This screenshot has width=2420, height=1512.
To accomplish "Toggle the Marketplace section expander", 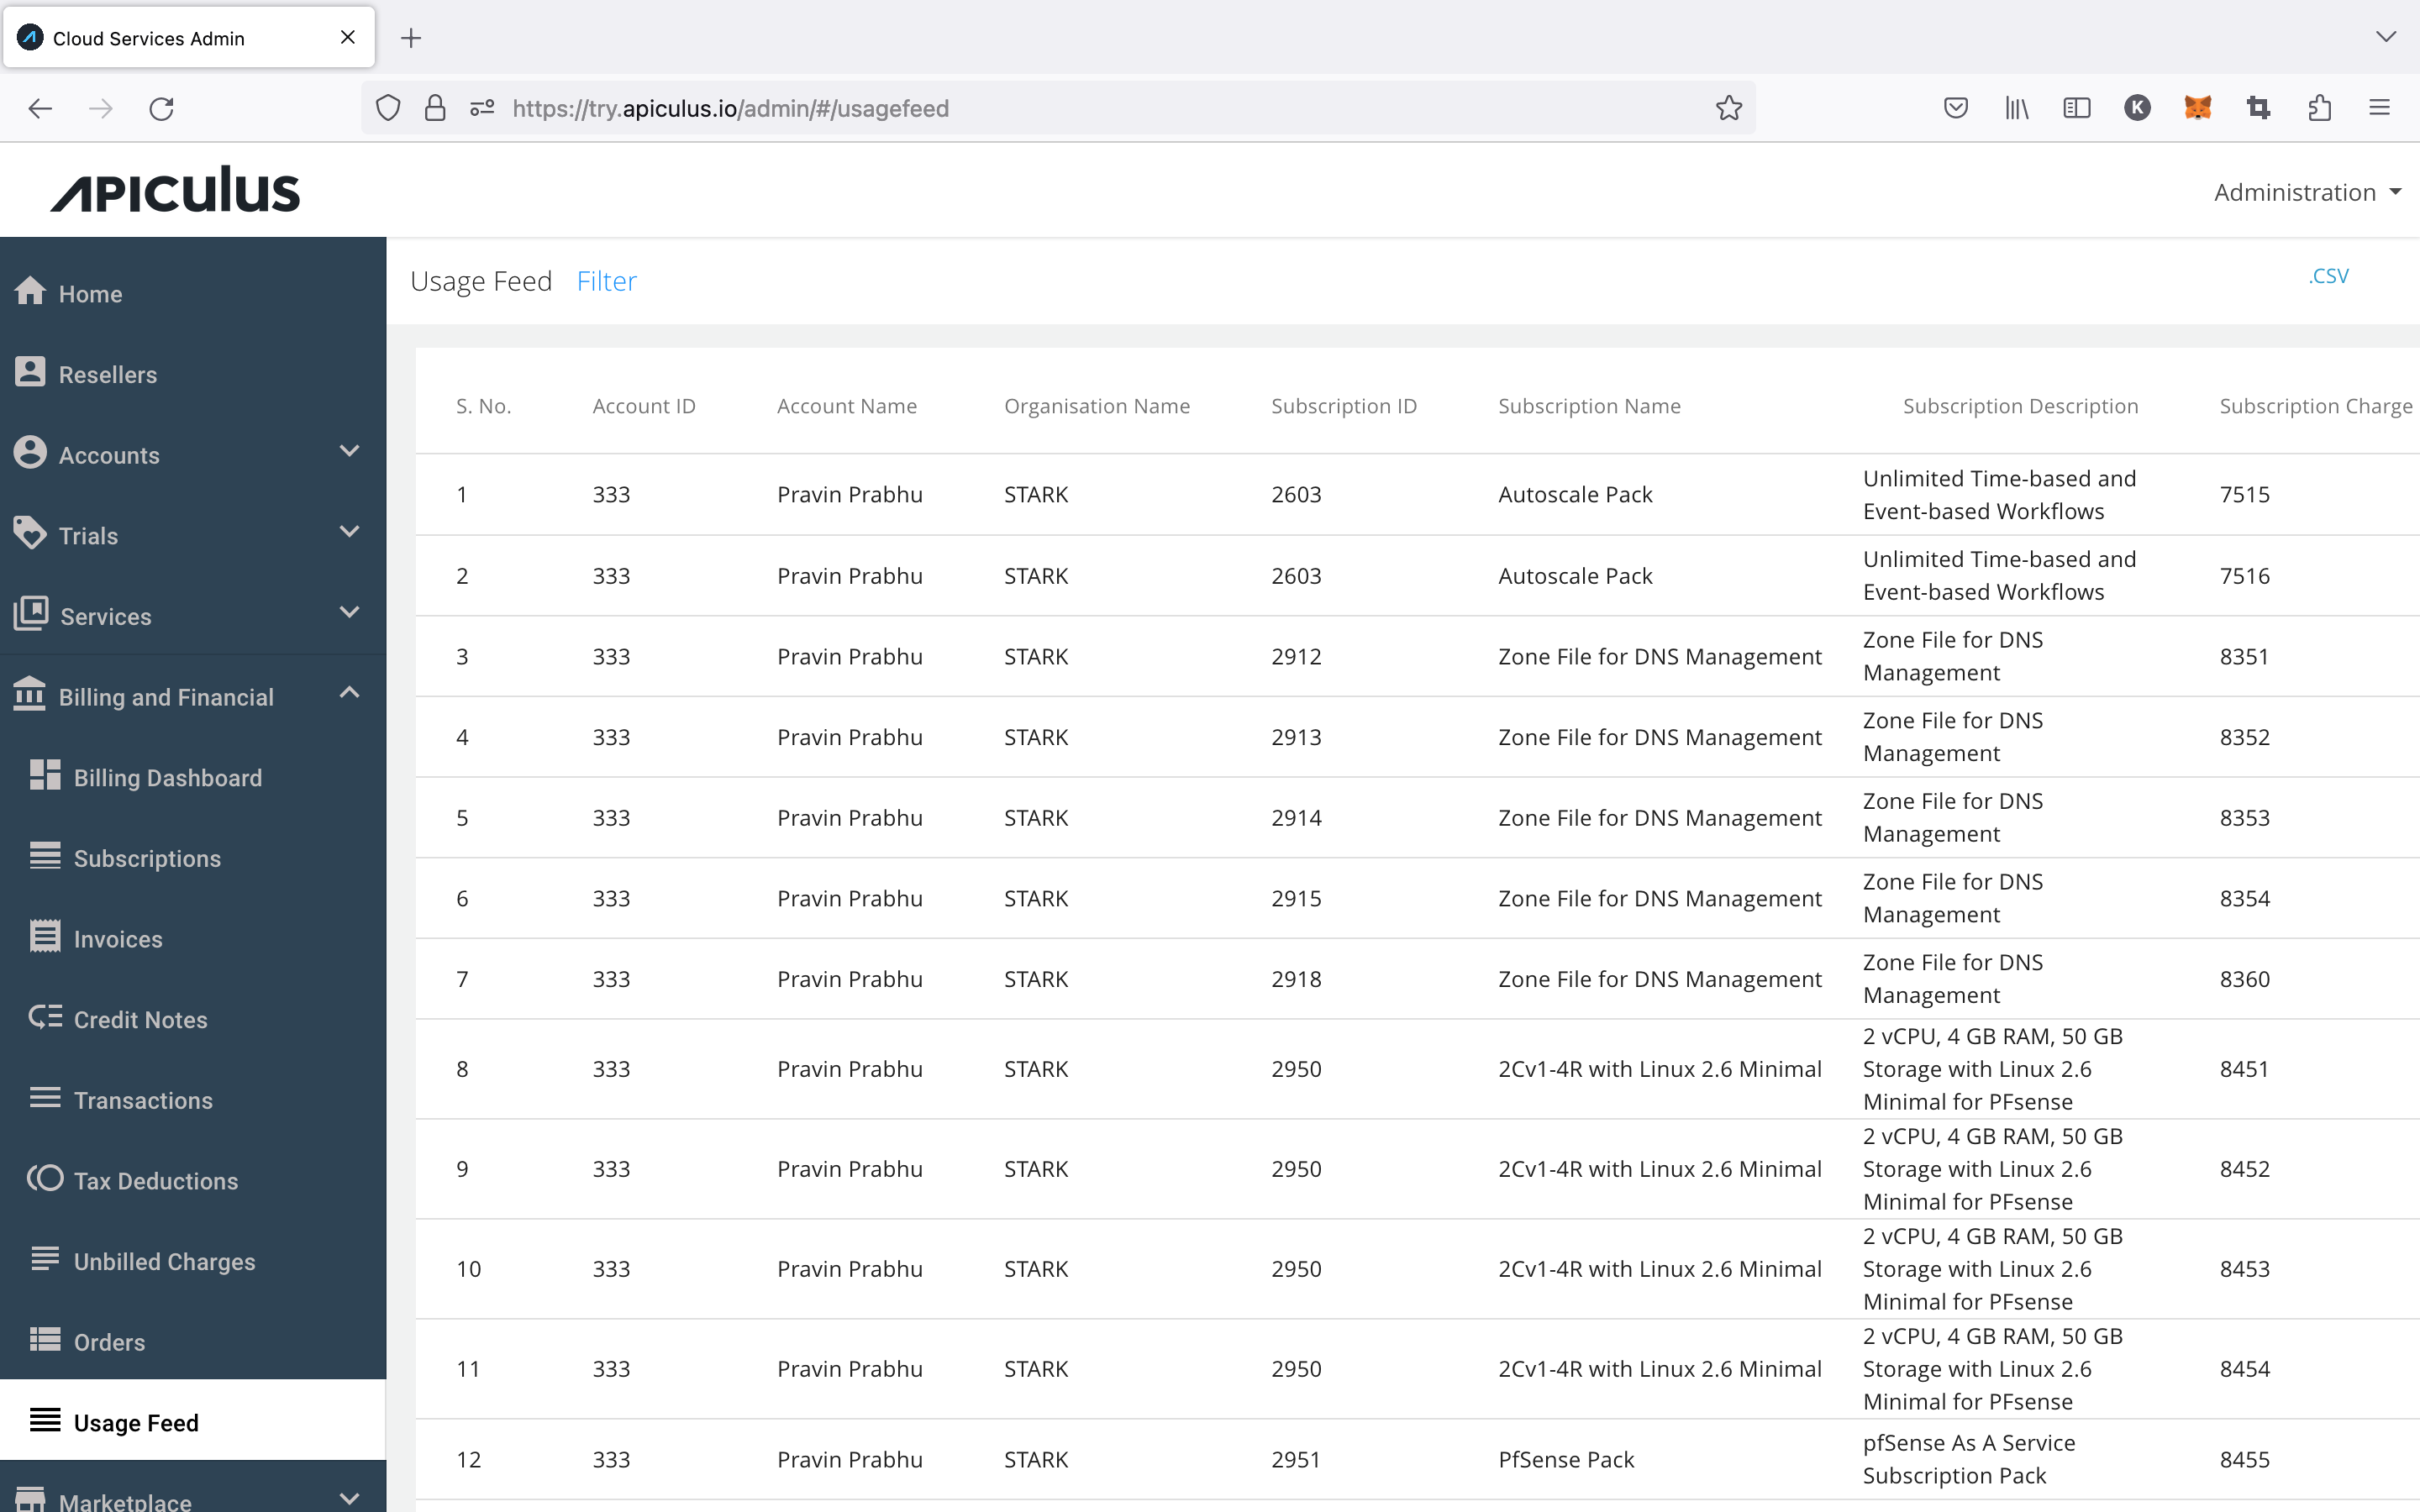I will pos(349,1493).
